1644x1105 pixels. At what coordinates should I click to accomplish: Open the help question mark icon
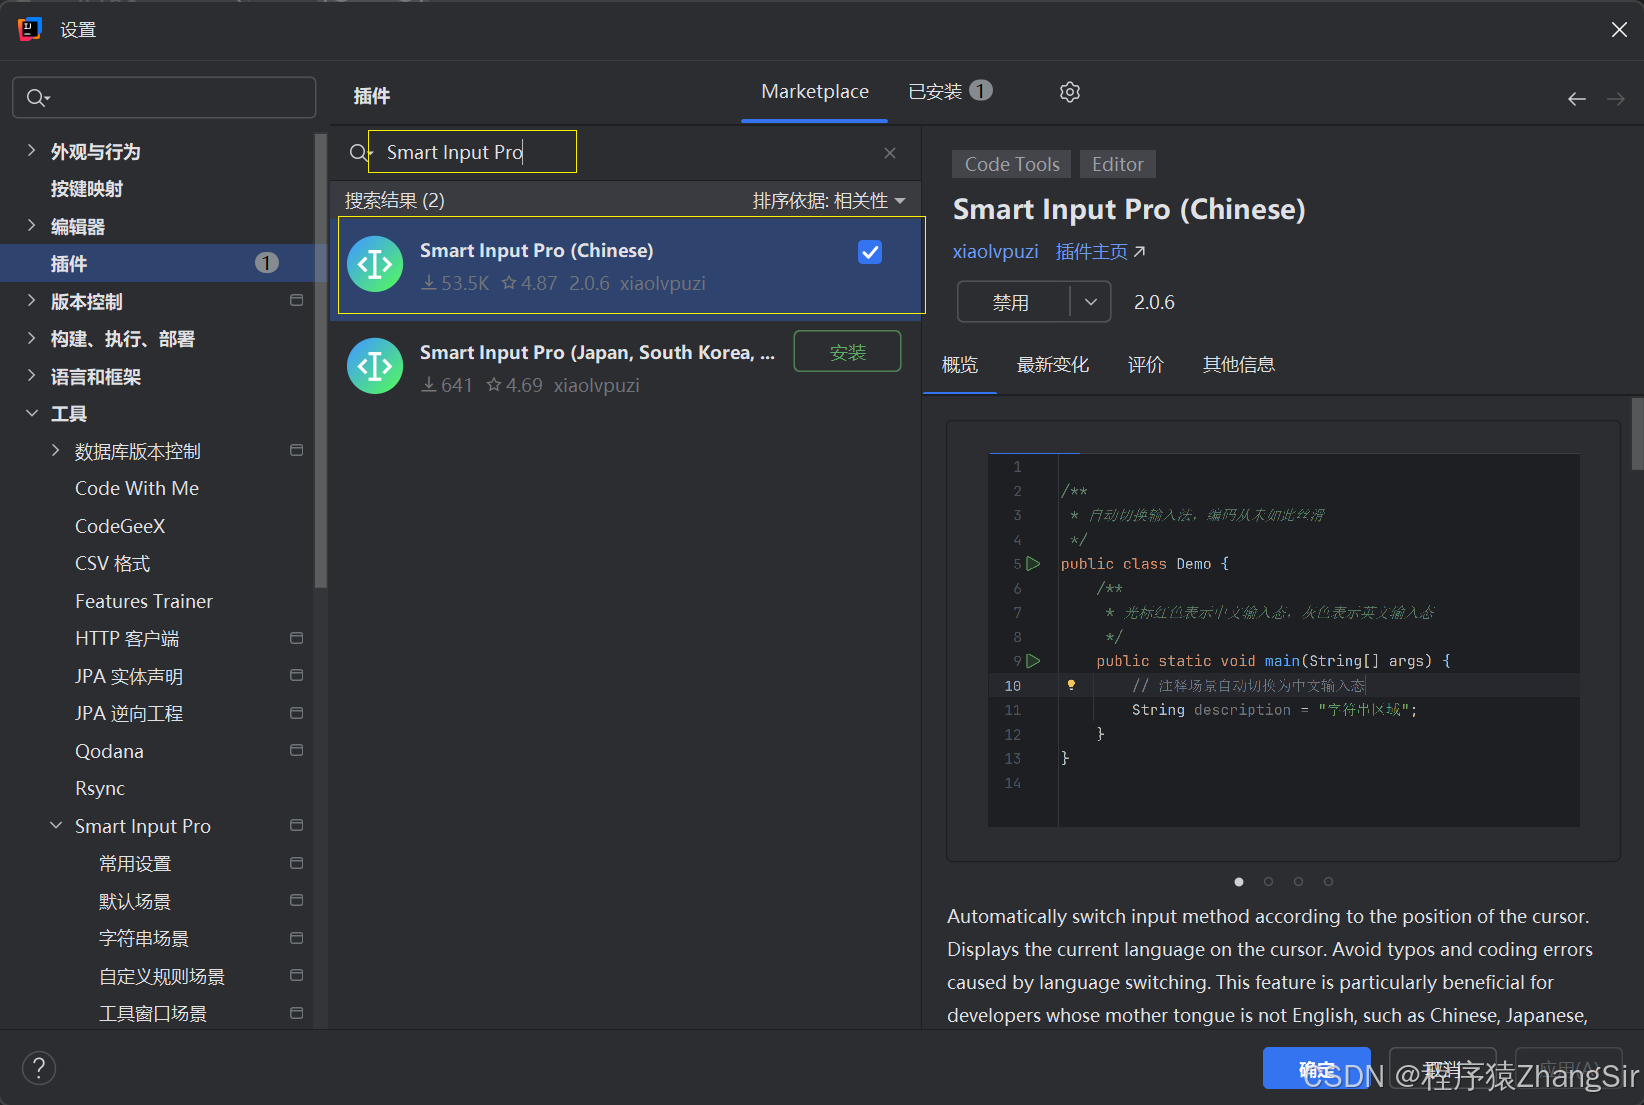point(39,1068)
